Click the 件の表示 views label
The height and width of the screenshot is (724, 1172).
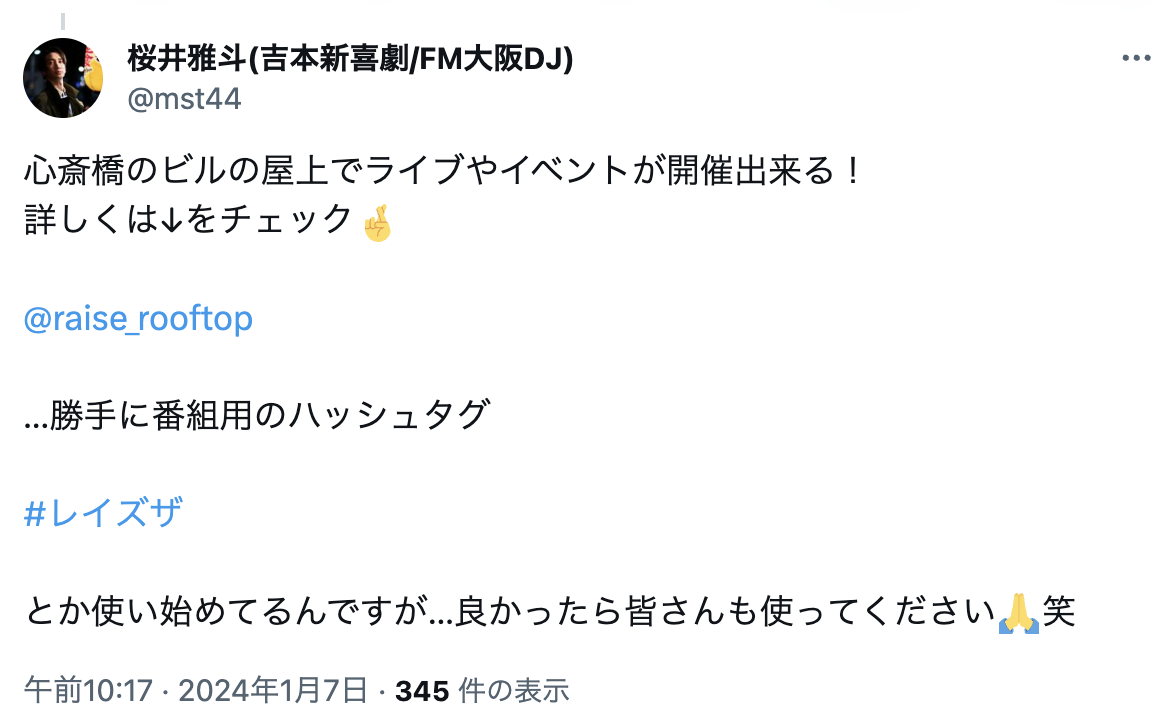(513, 690)
